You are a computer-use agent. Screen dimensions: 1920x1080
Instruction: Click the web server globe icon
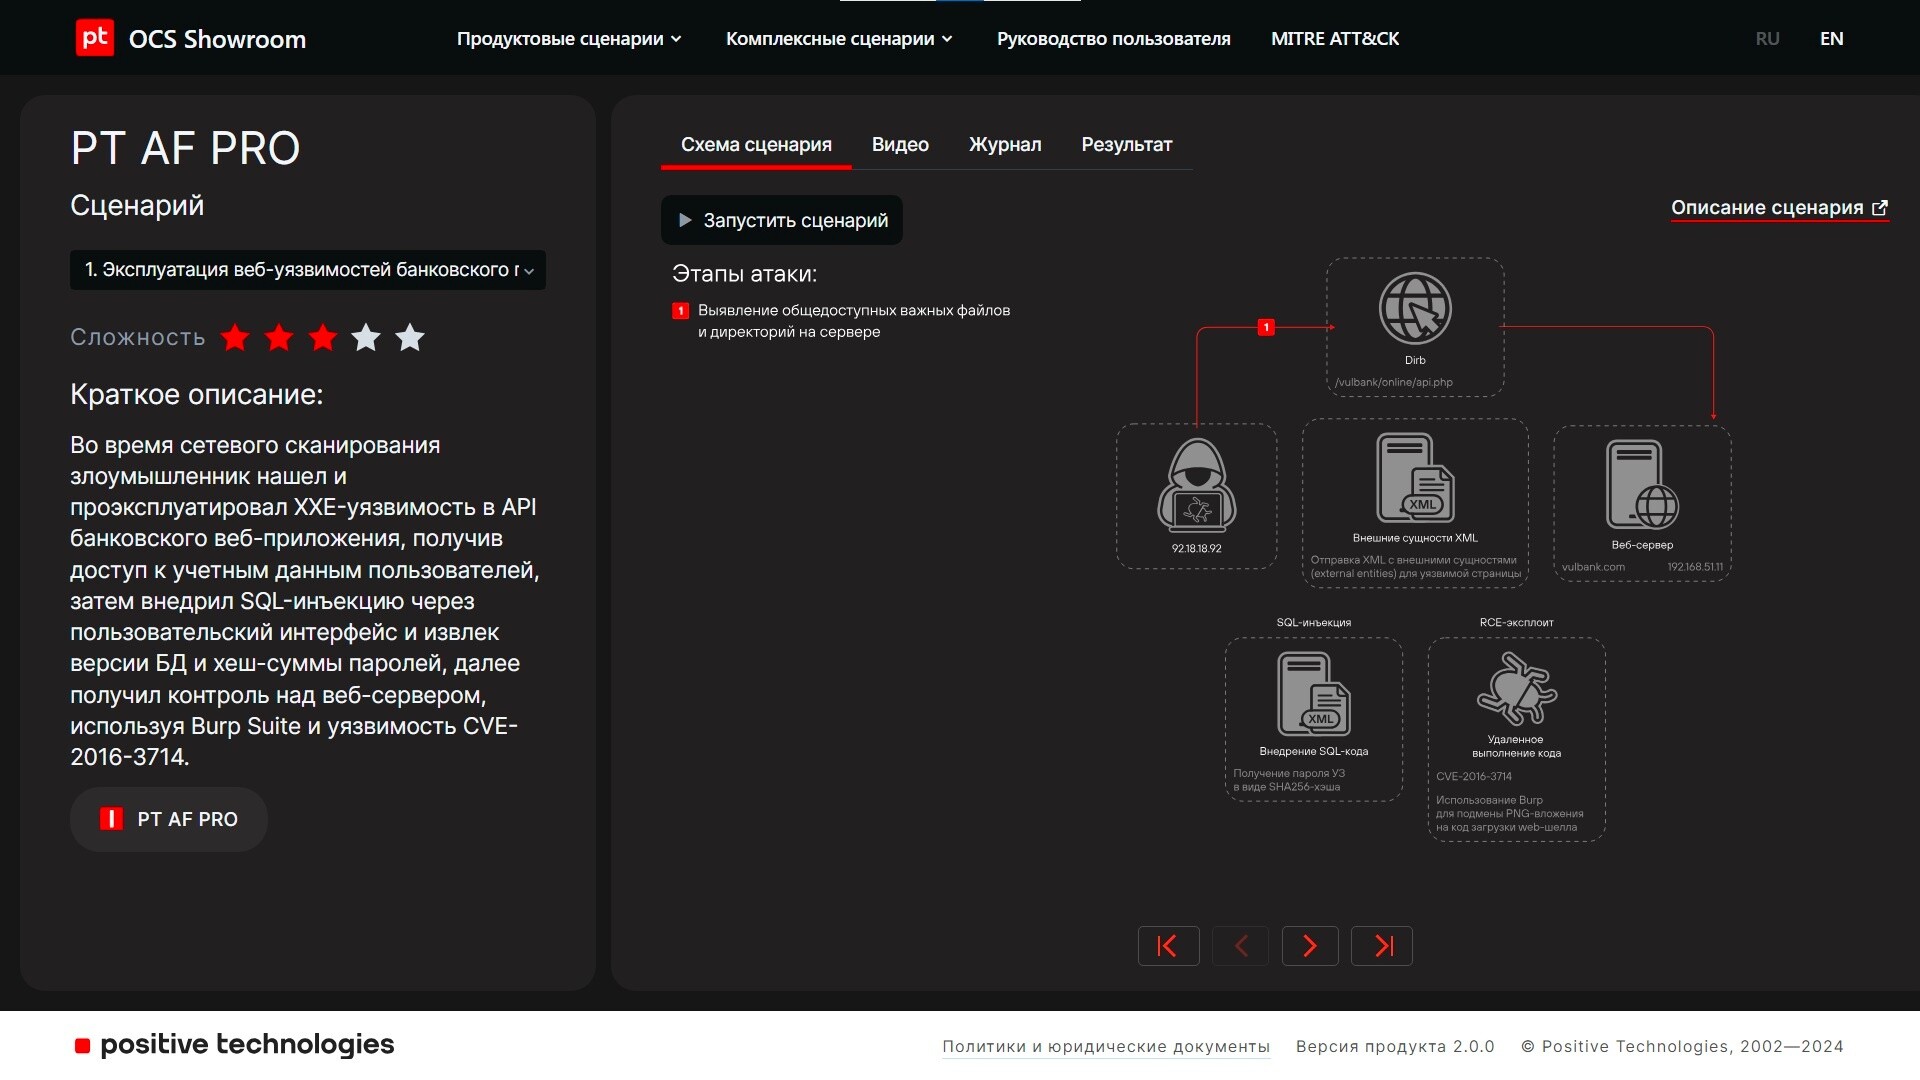[1642, 485]
